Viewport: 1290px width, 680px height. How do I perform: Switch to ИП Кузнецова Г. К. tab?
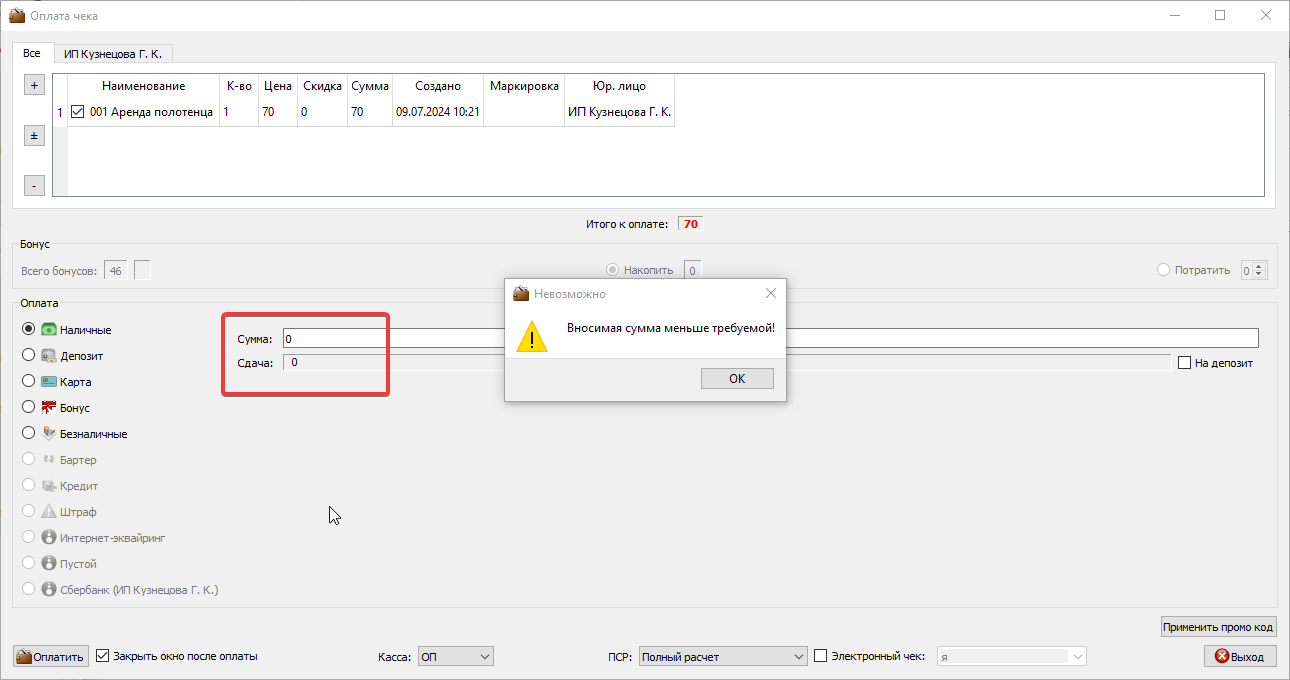[113, 53]
